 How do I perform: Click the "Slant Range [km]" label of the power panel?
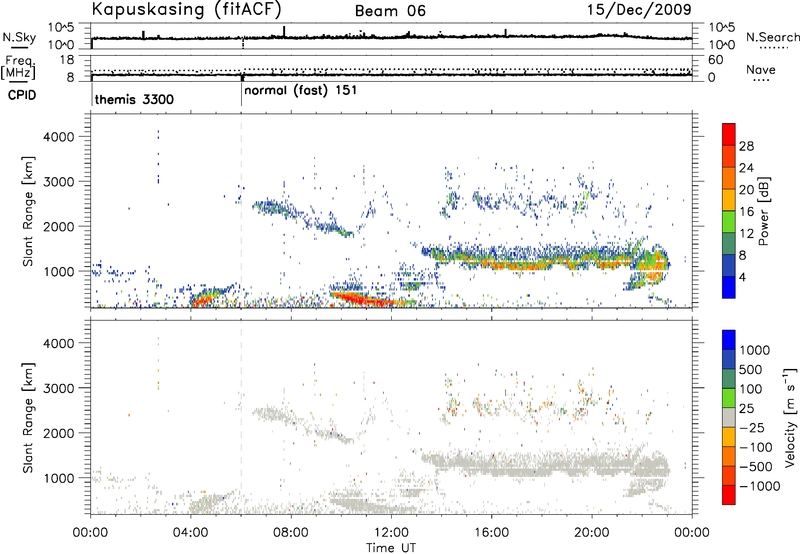point(28,211)
